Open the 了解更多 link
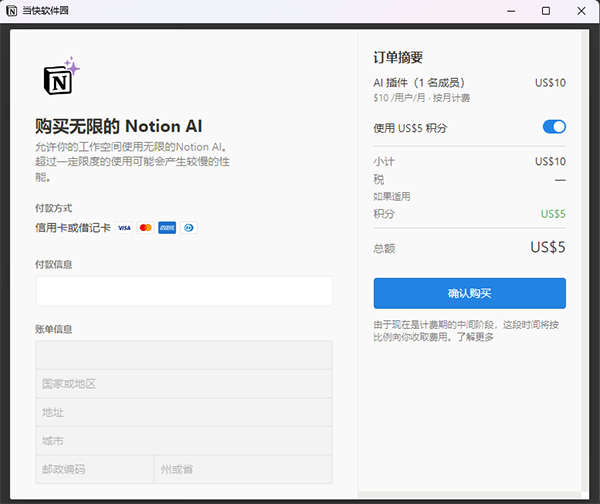 pos(475,337)
